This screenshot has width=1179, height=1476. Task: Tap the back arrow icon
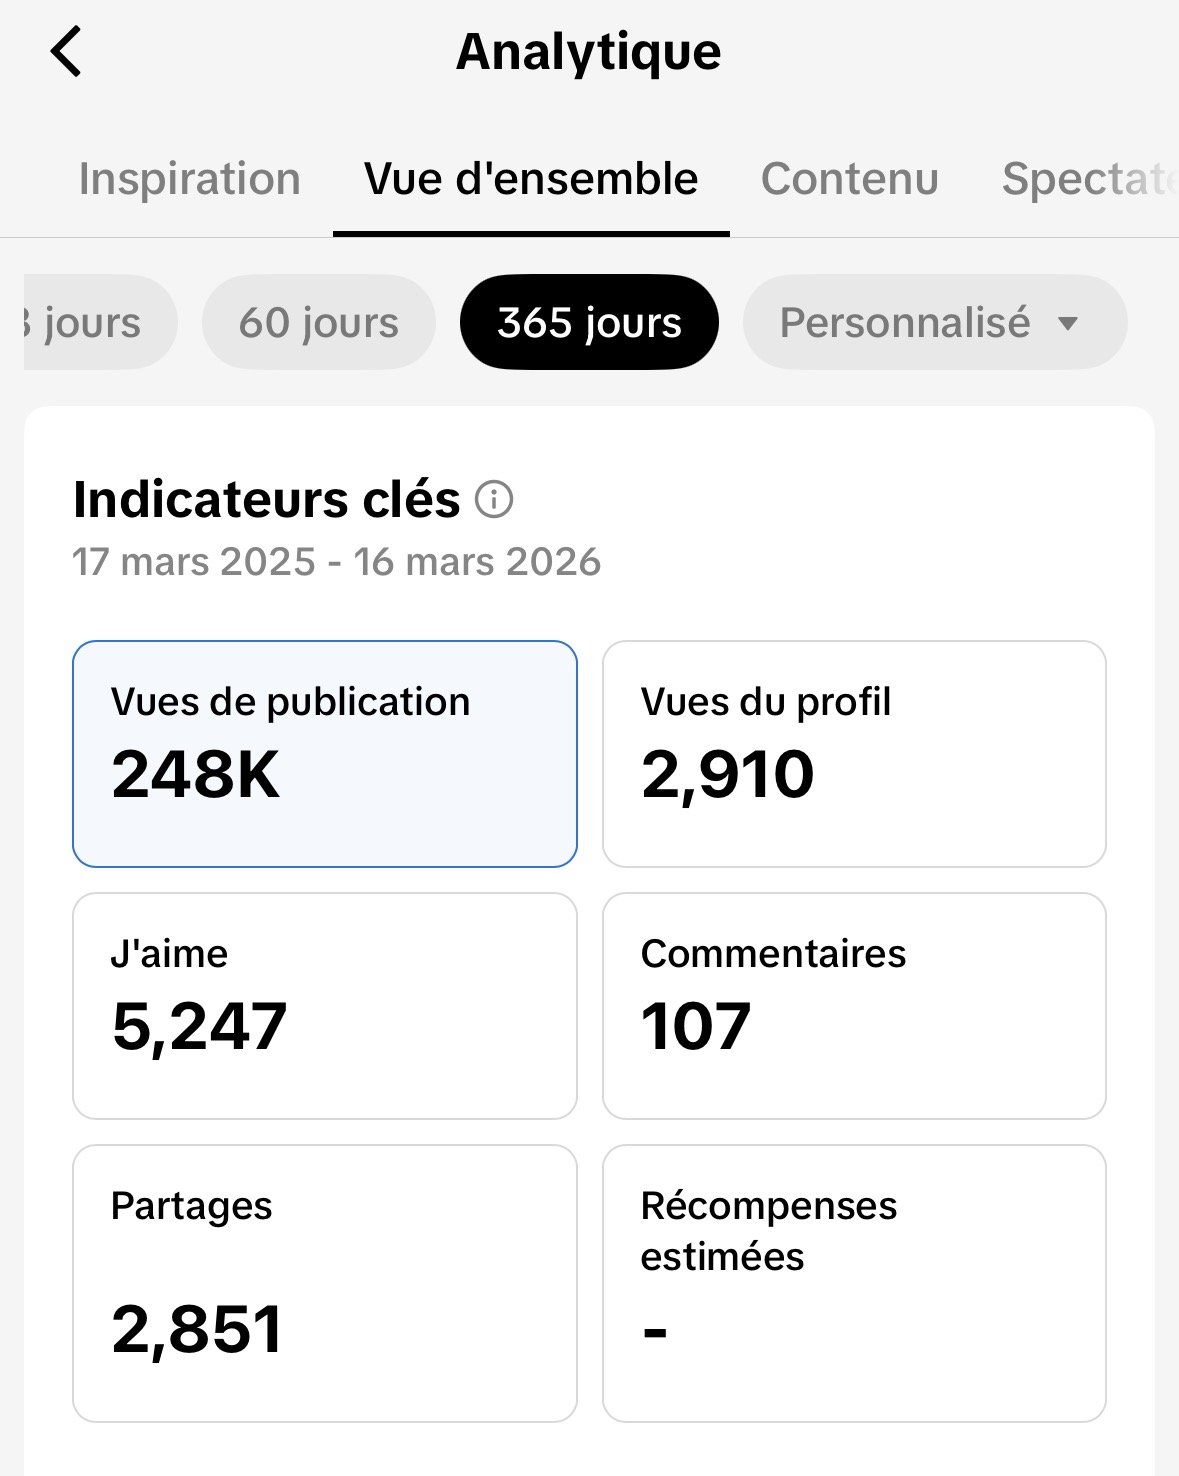[66, 52]
